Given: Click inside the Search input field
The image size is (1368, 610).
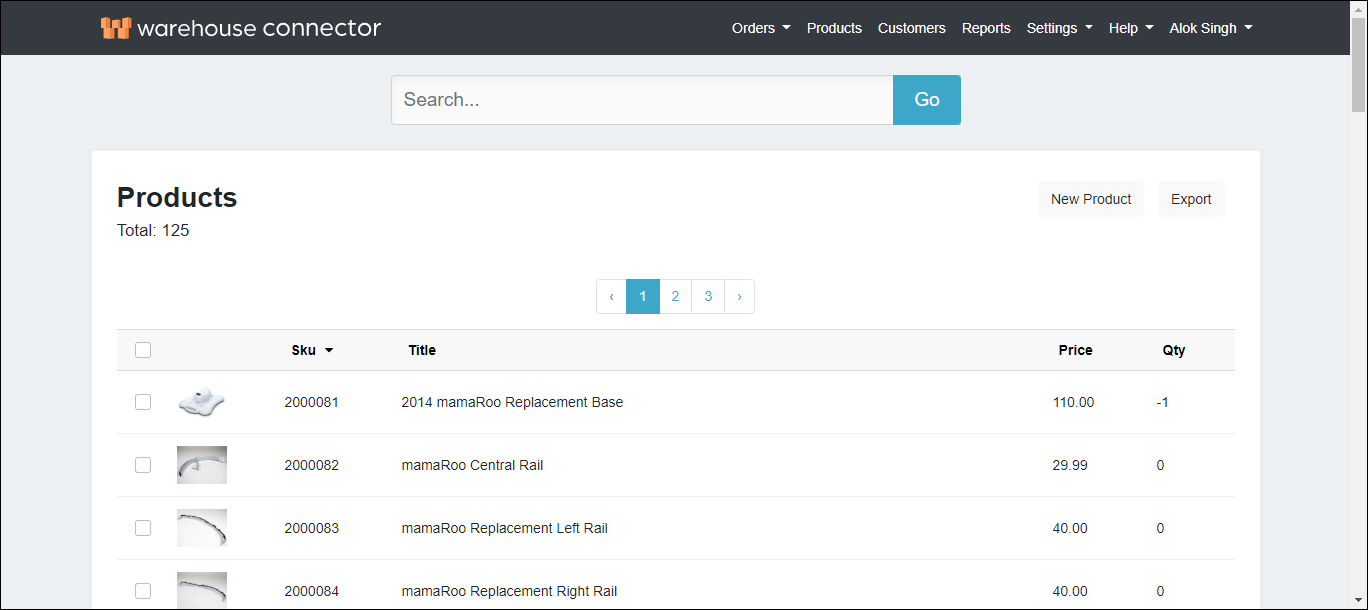Looking at the screenshot, I should point(640,99).
